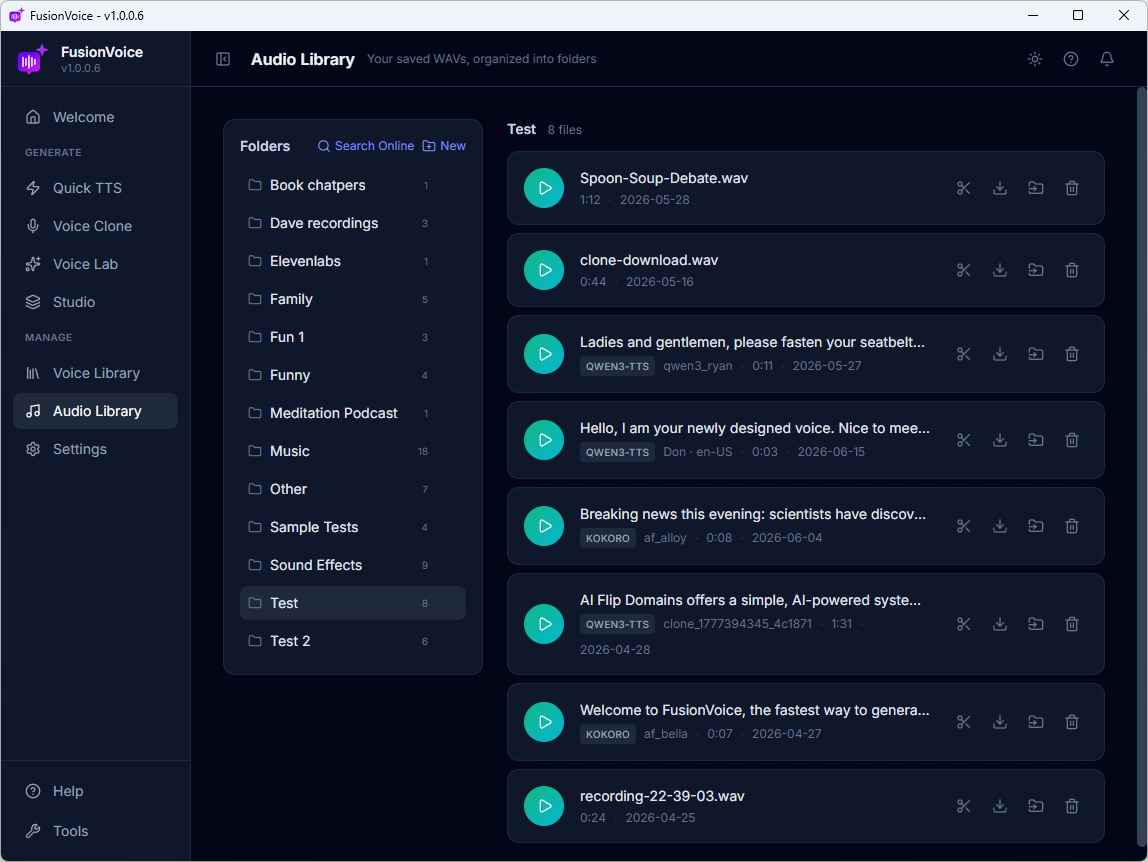Open the Test 2 folder
Image resolution: width=1148 pixels, height=862 pixels.
[x=353, y=641]
